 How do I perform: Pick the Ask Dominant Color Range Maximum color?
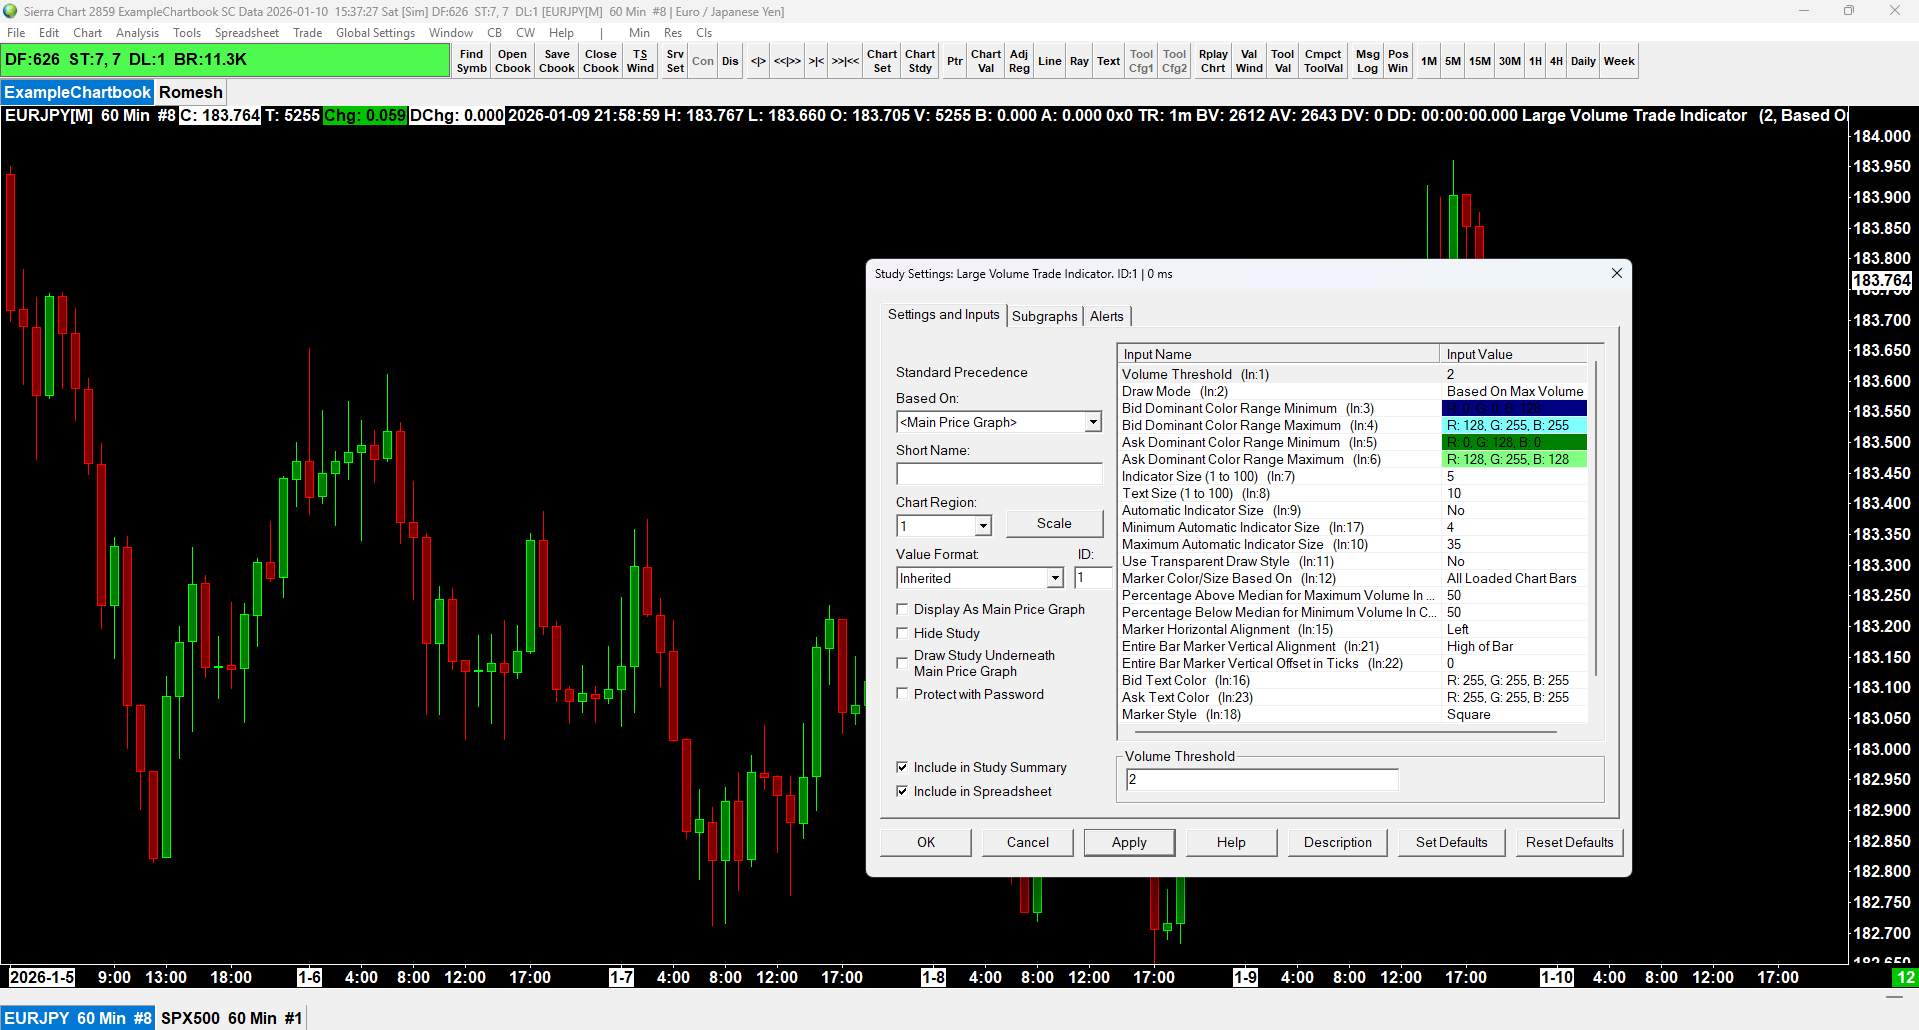click(x=1514, y=459)
